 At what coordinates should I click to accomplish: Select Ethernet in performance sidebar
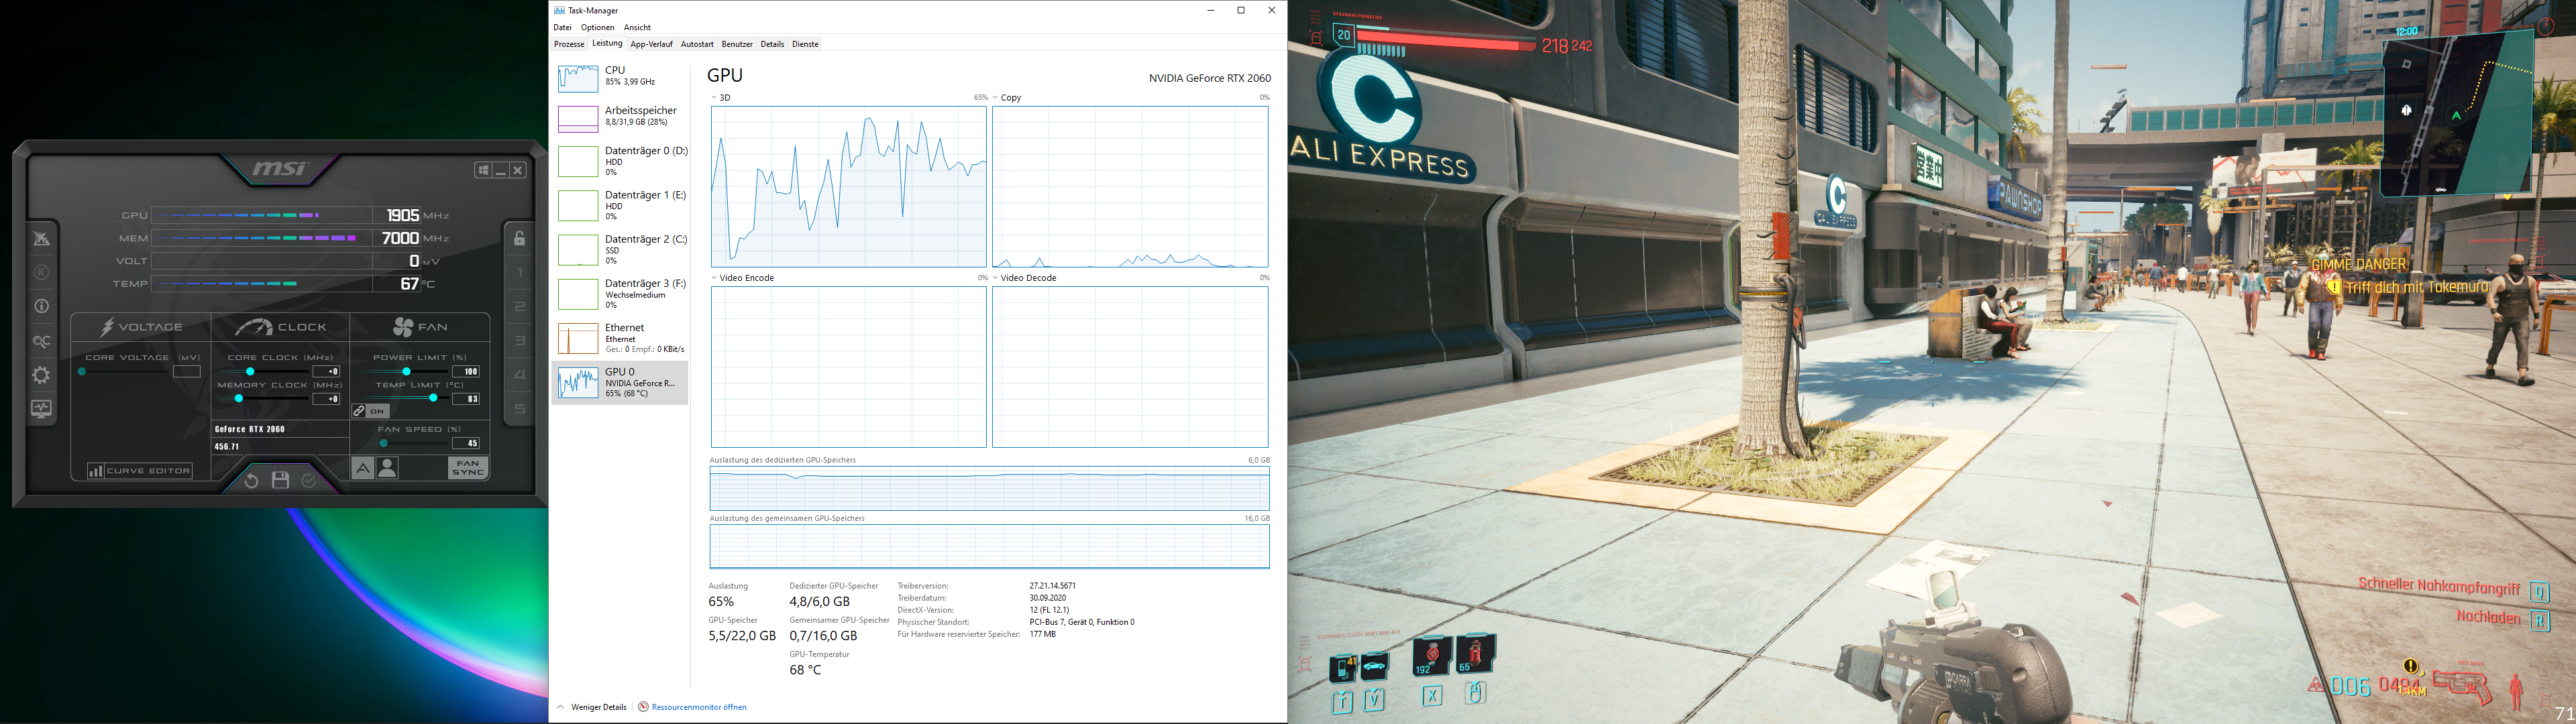[x=620, y=338]
